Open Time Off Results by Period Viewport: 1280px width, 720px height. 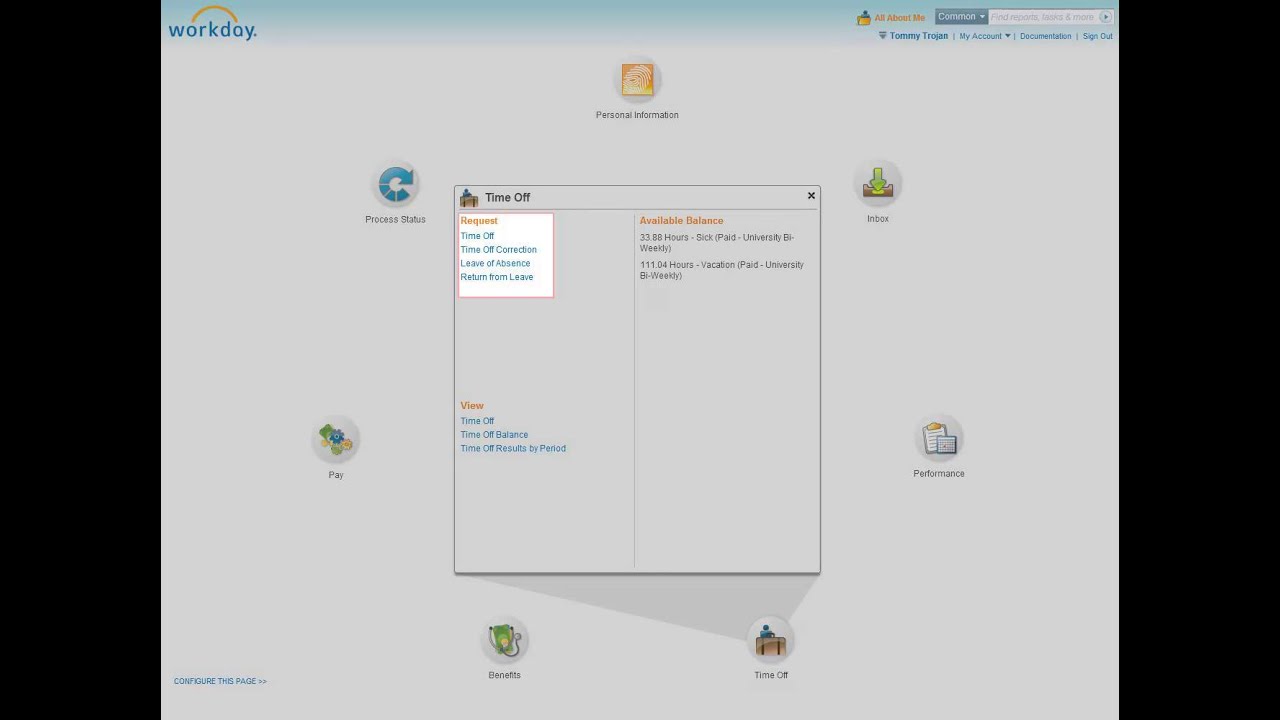coord(513,449)
